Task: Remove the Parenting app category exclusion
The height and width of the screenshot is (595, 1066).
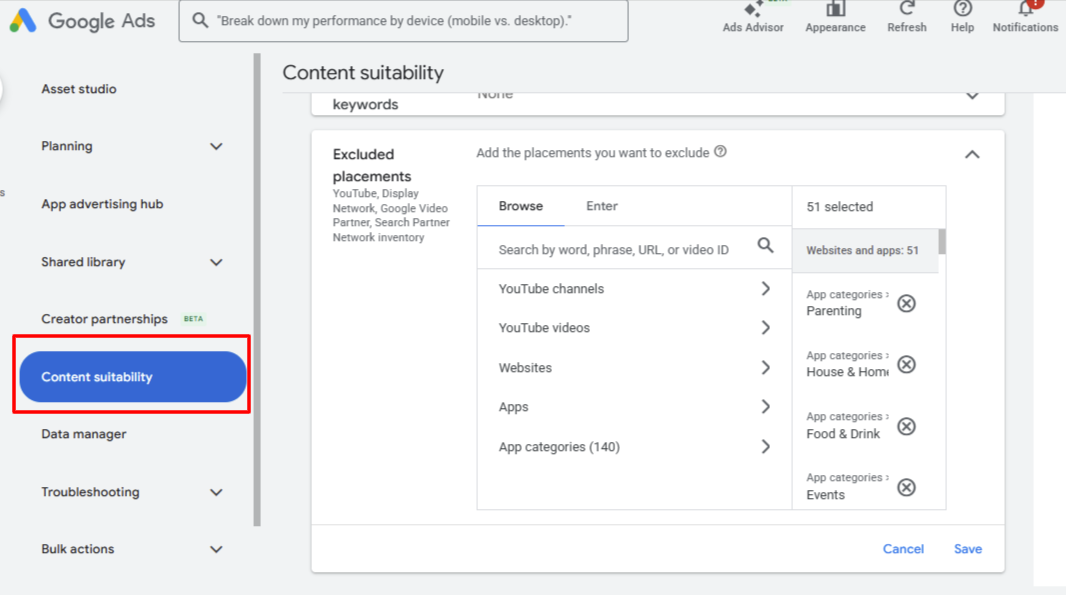Action: coord(906,303)
